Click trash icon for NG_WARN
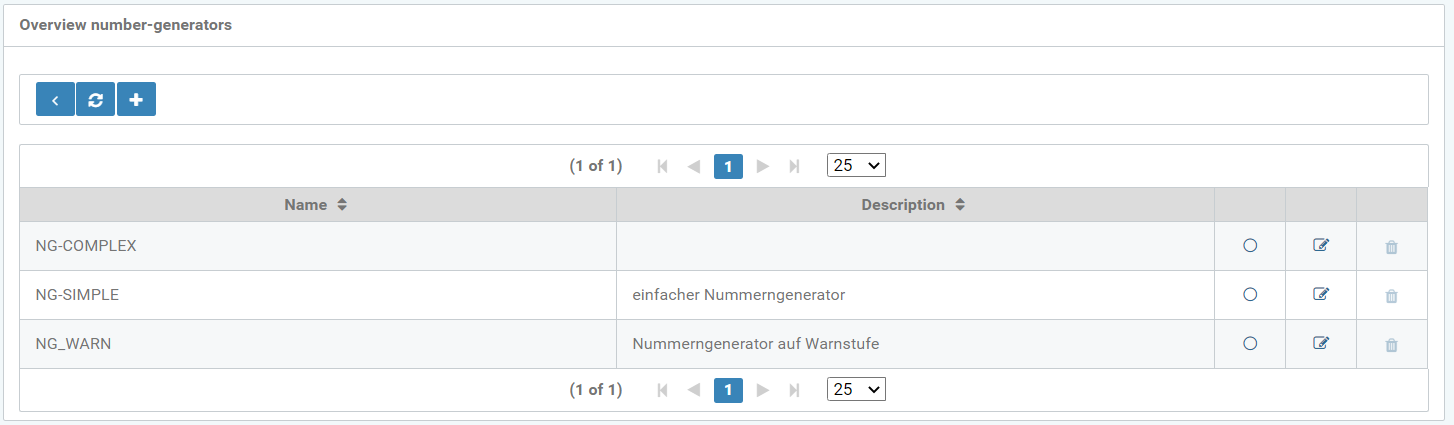The height and width of the screenshot is (425, 1454). (x=1391, y=345)
